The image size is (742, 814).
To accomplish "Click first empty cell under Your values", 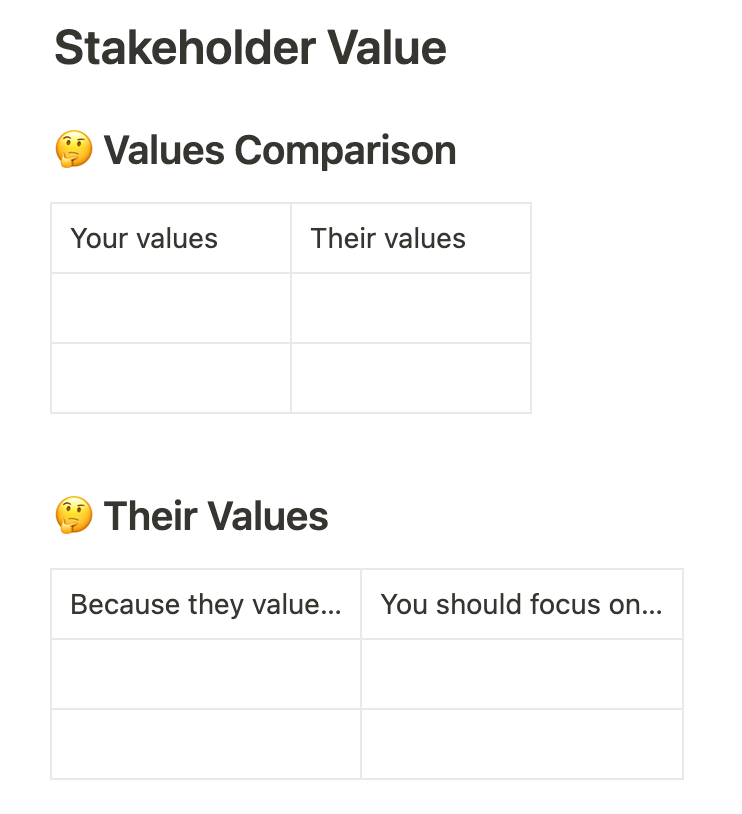I will (x=171, y=308).
